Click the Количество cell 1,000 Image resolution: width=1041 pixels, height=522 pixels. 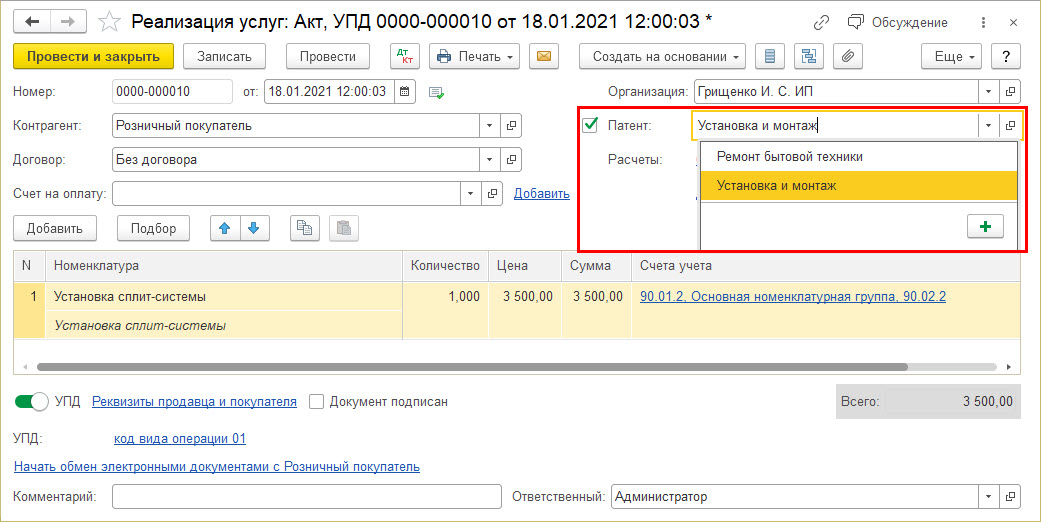tap(445, 296)
